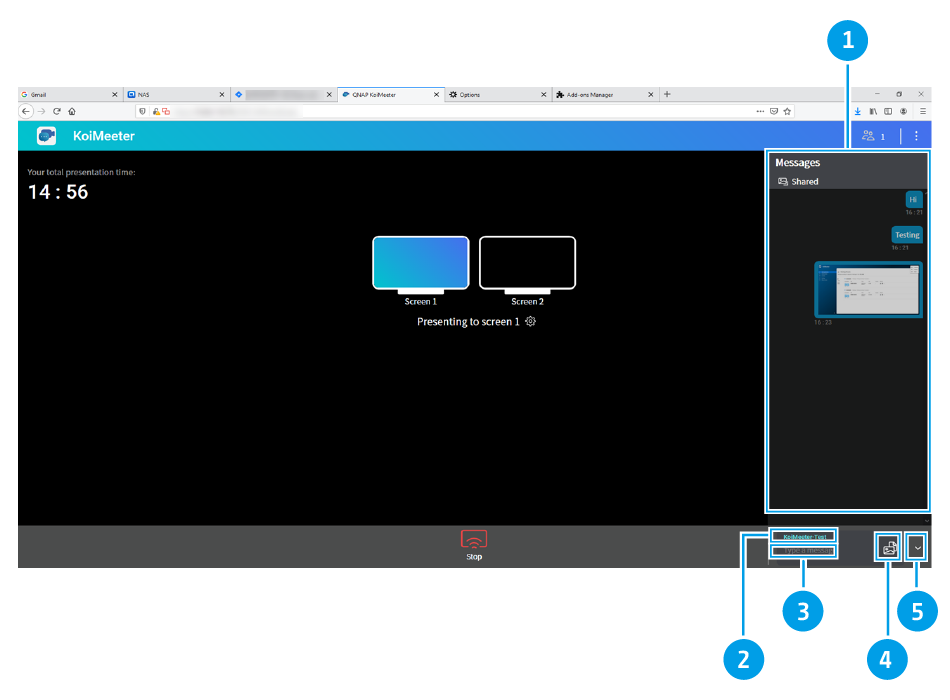Screen dimensions: 950x700
Task: Open the shared screenshot thumbnail in Messages
Action: pos(868,289)
